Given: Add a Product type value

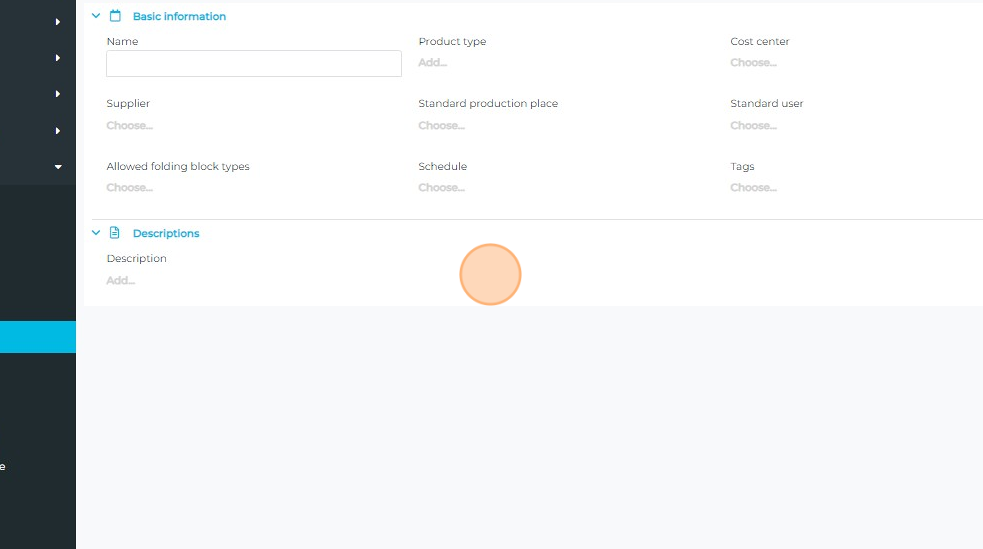Looking at the screenshot, I should pyautogui.click(x=432, y=63).
